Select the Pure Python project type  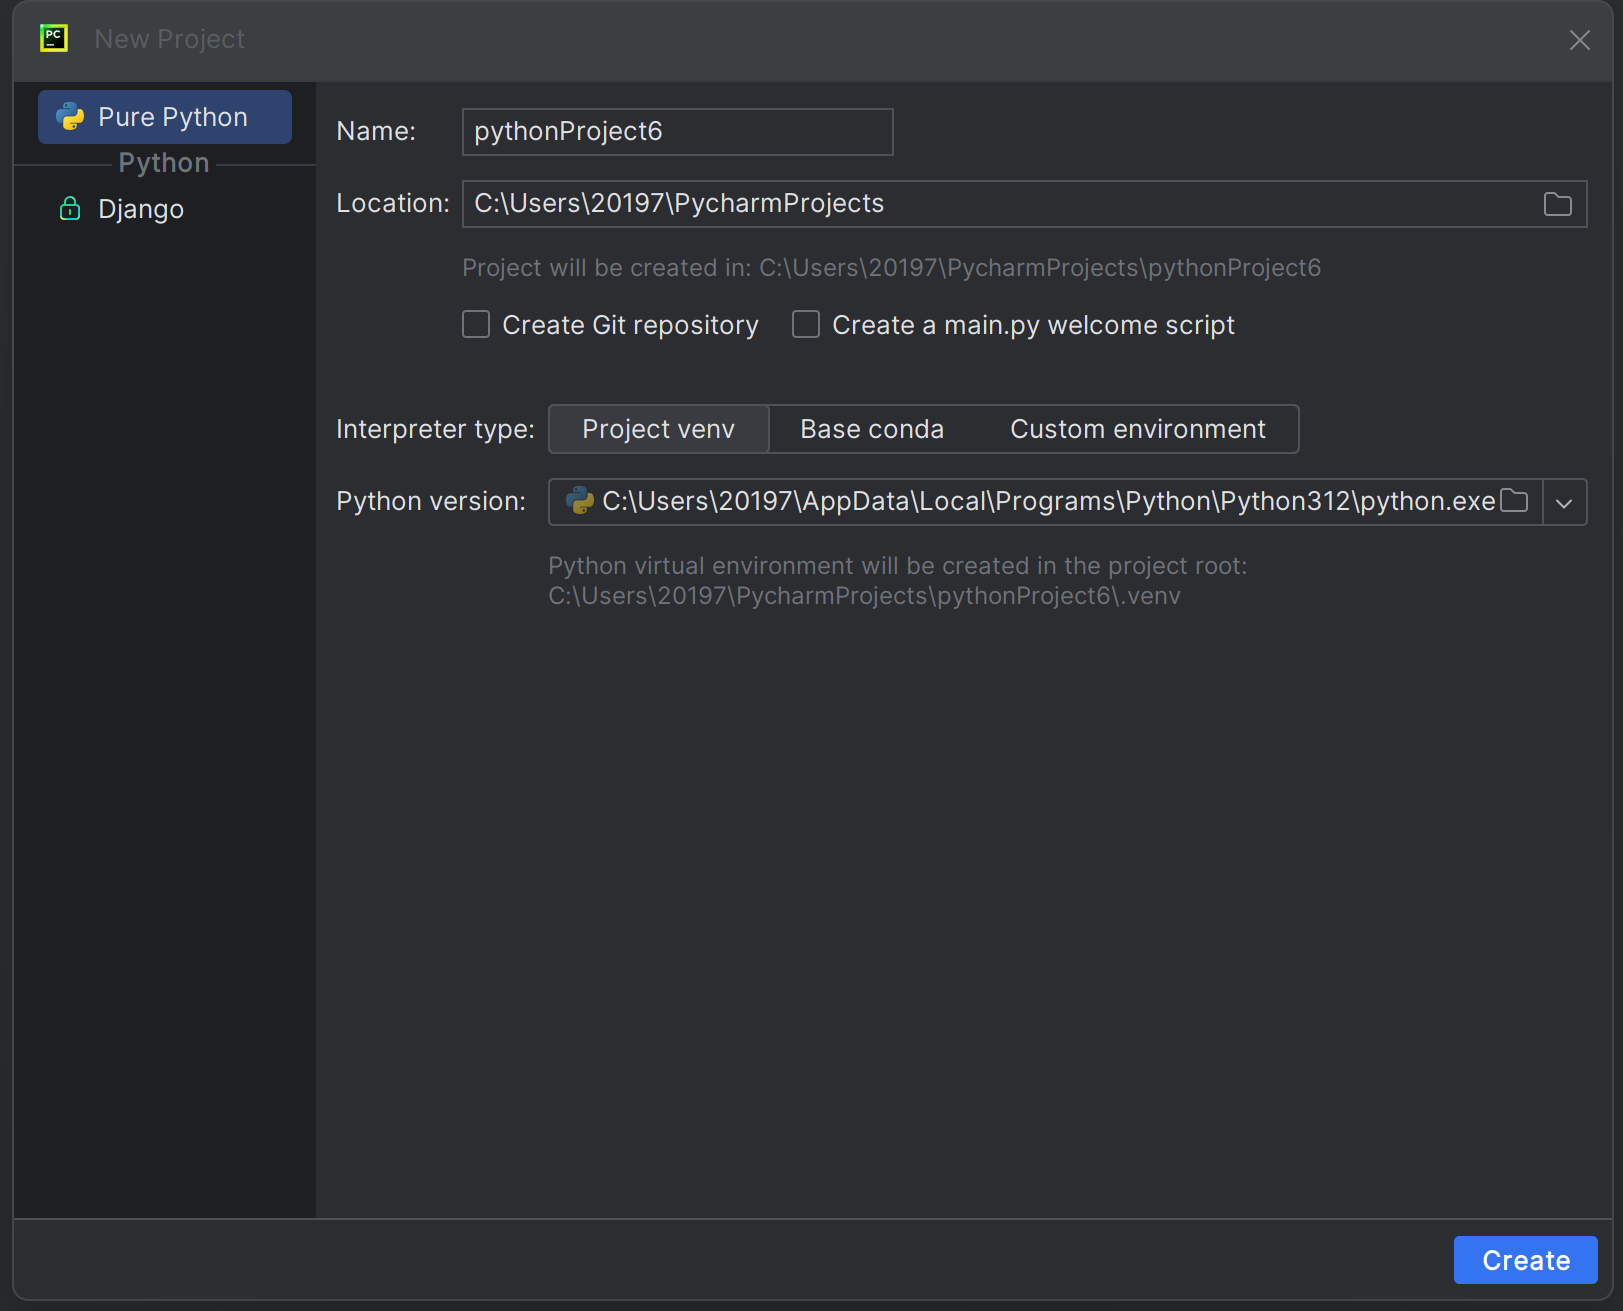point(172,117)
